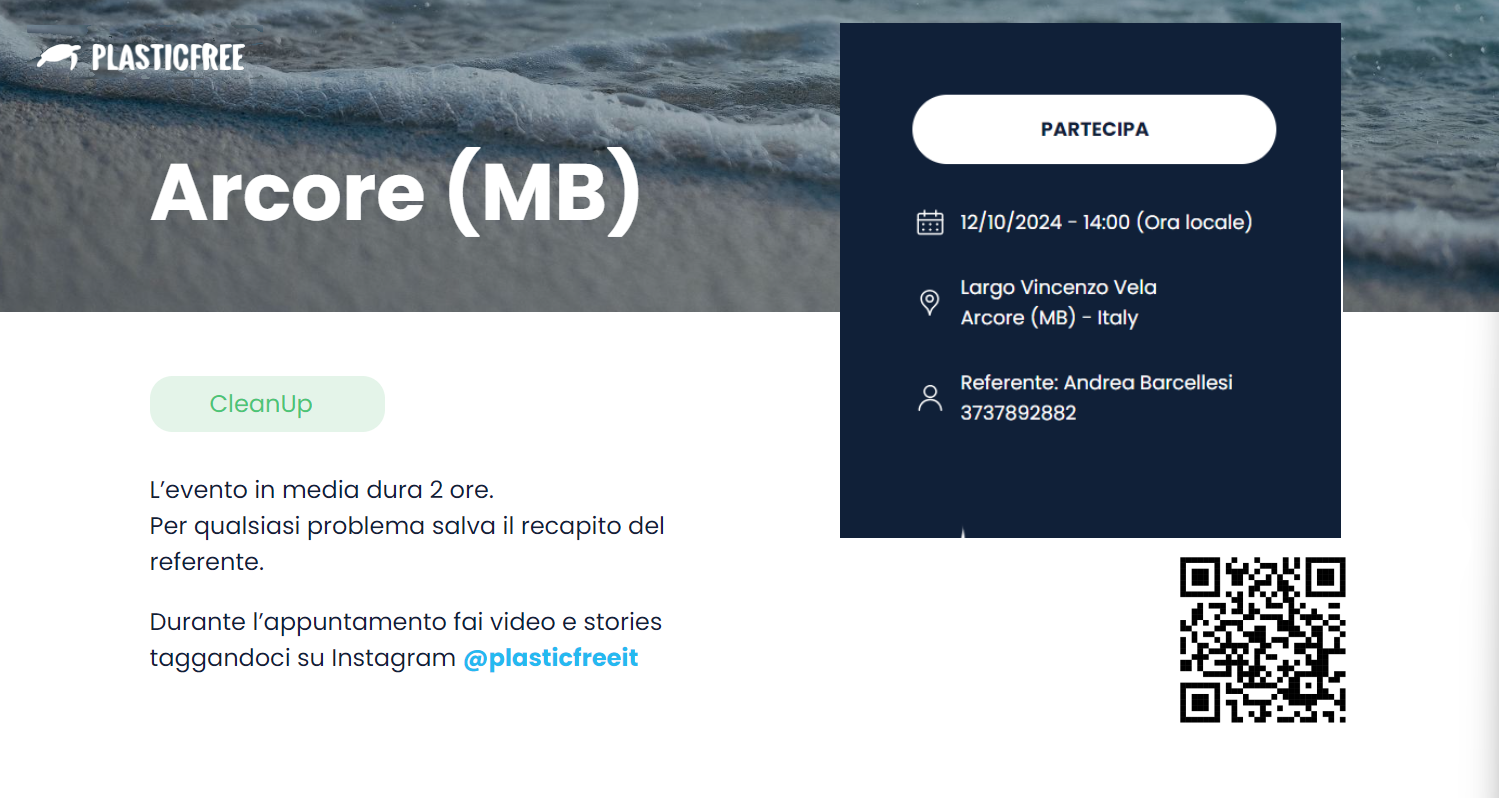The width and height of the screenshot is (1499, 798).
Task: Click the PlasticFree turtle logo icon
Action: (59, 57)
